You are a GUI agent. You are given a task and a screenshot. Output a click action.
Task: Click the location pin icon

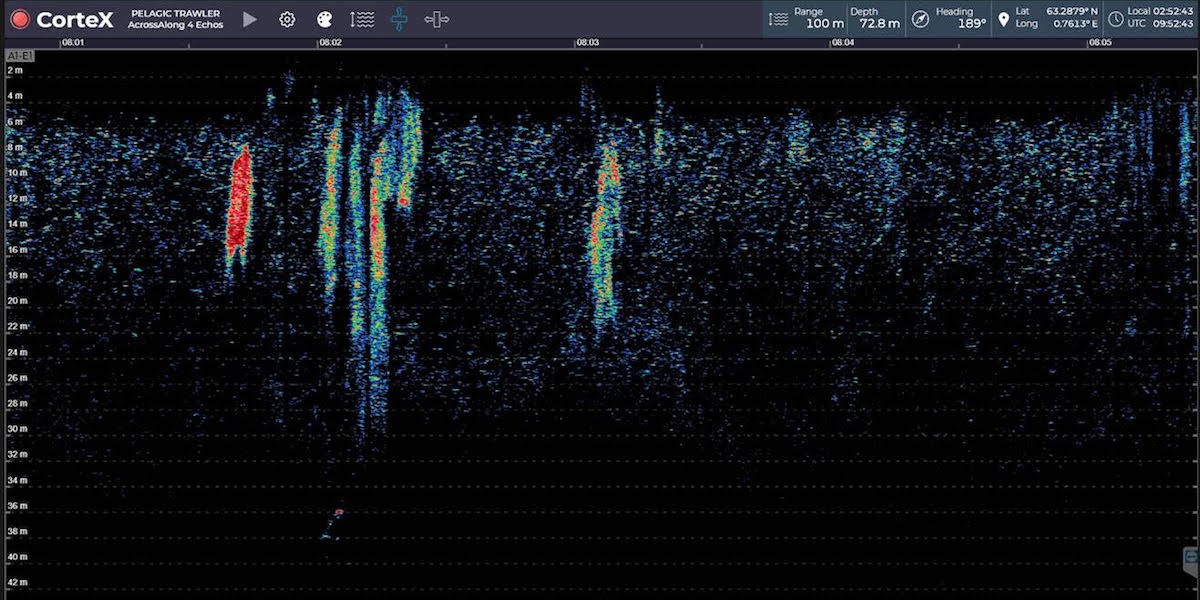click(x=1003, y=19)
